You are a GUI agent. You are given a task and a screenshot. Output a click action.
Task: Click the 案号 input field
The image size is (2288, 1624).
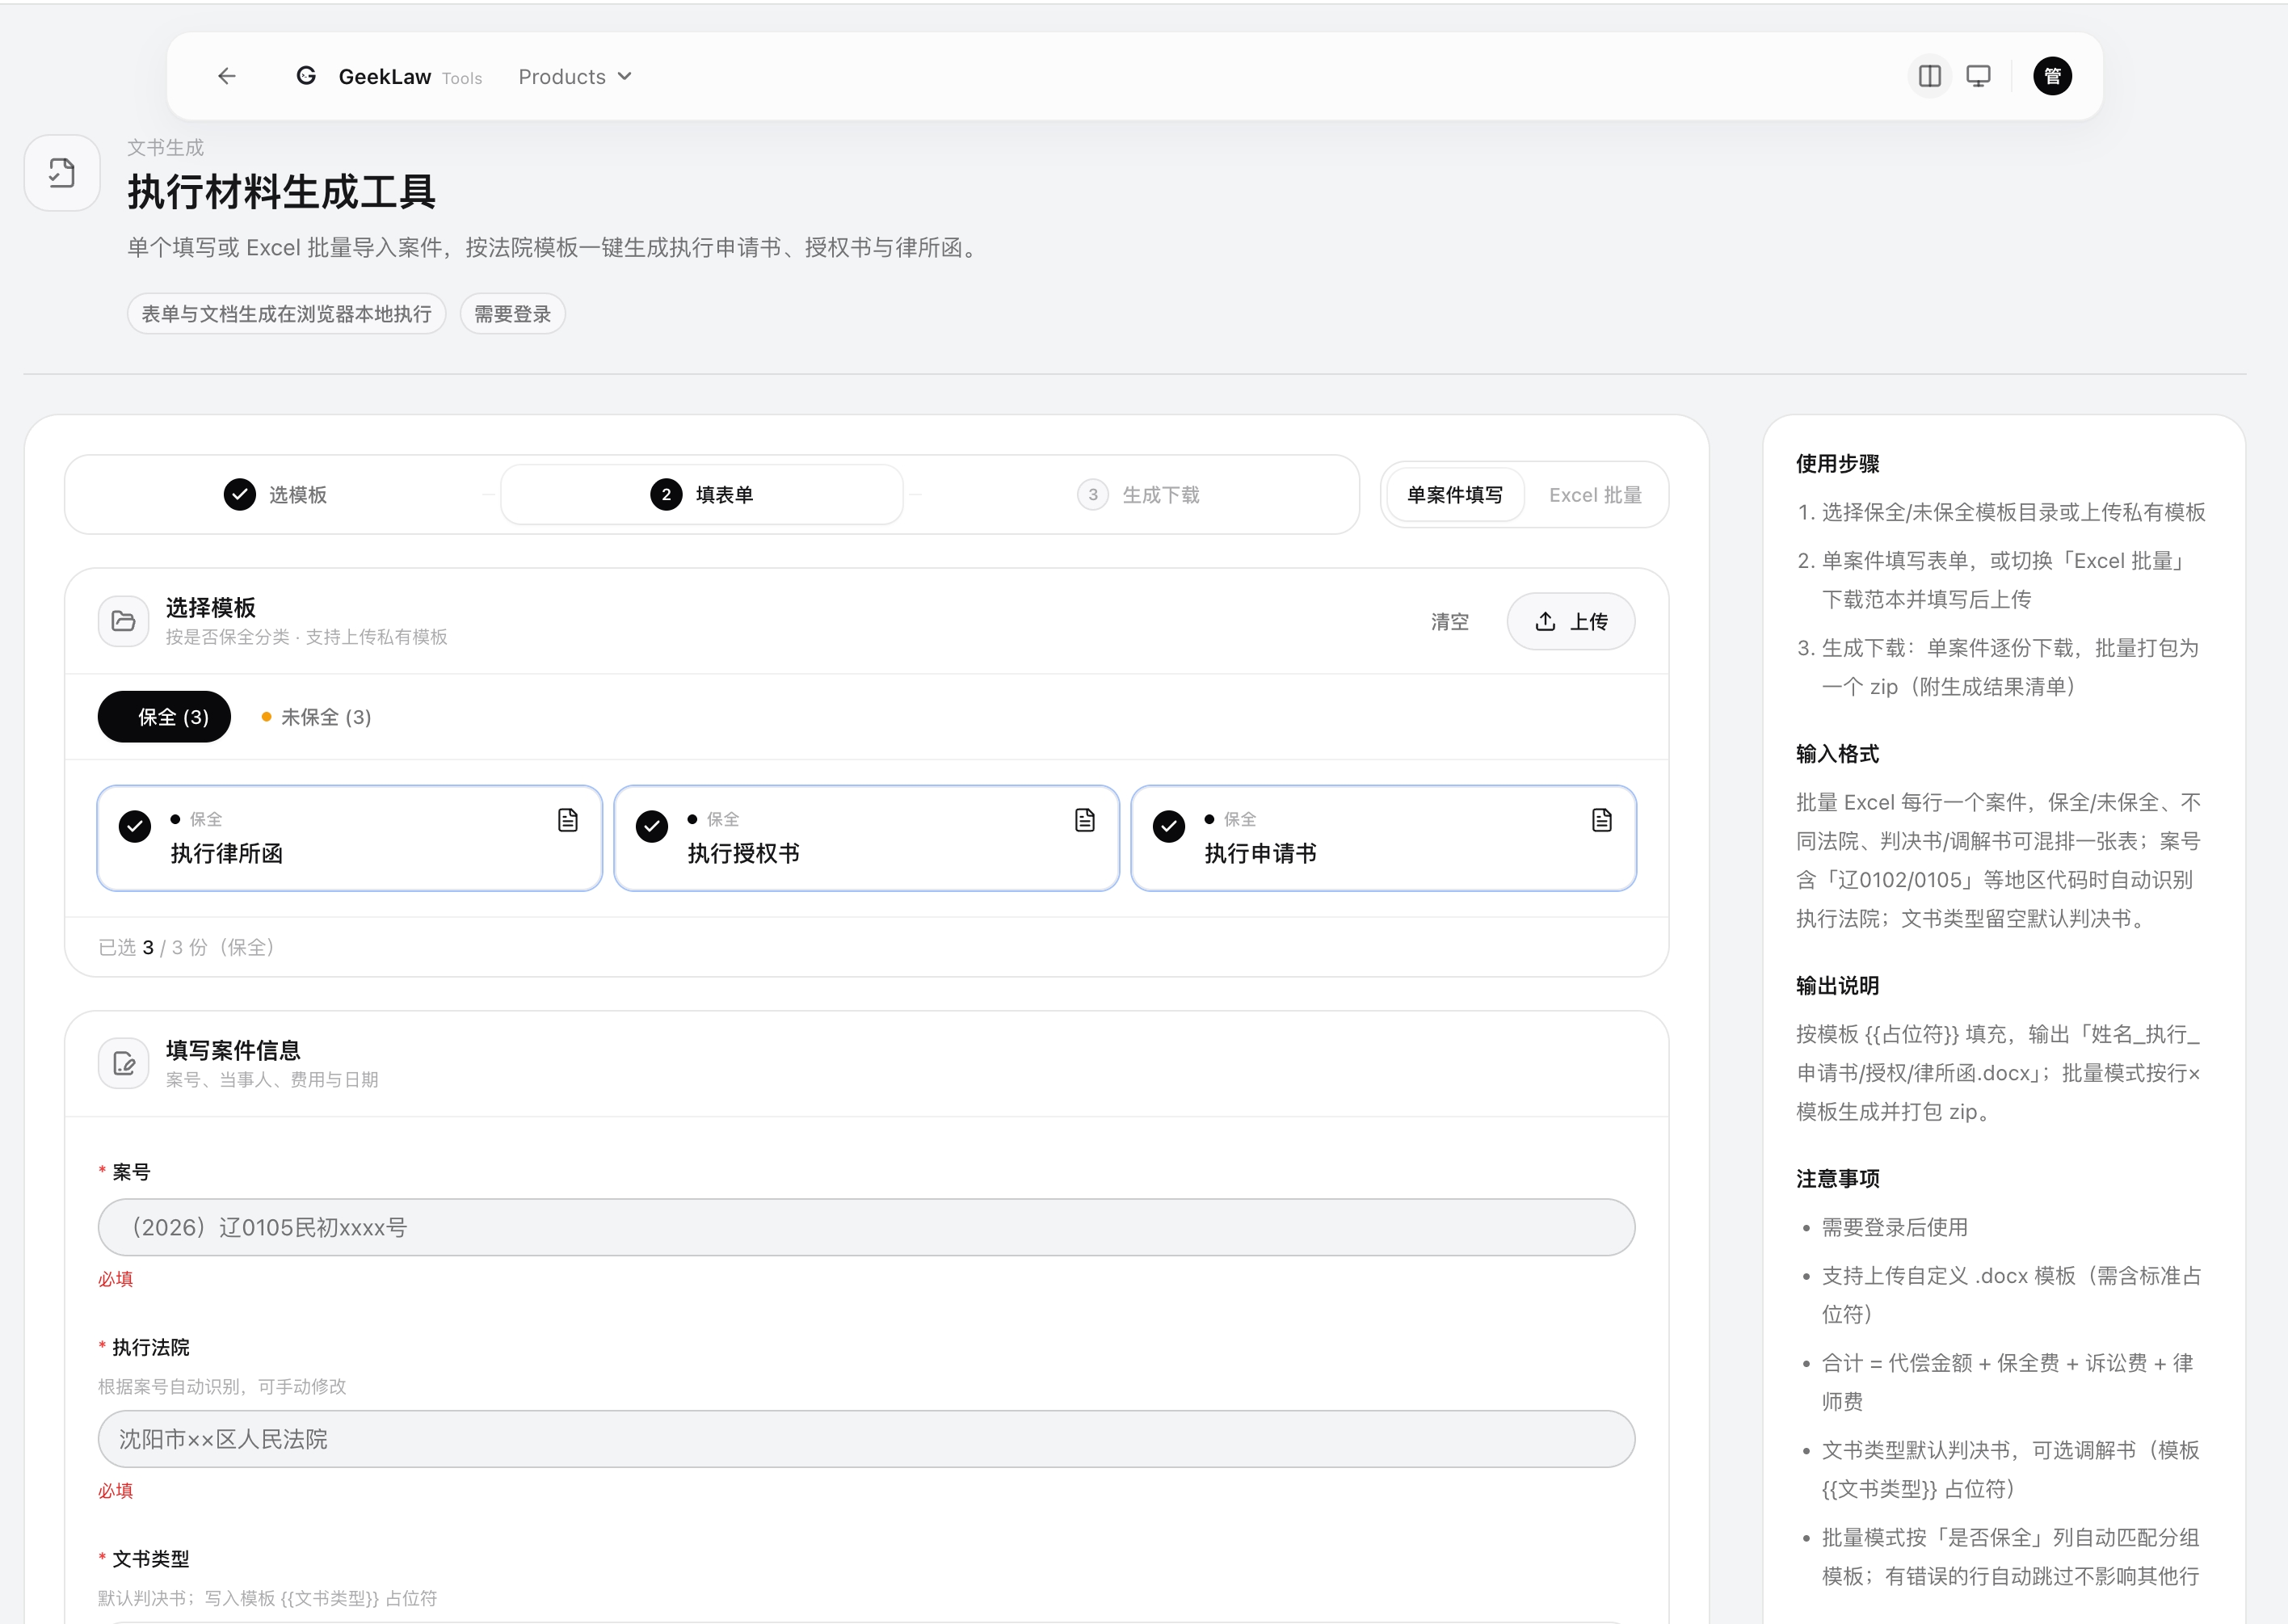[x=866, y=1227]
